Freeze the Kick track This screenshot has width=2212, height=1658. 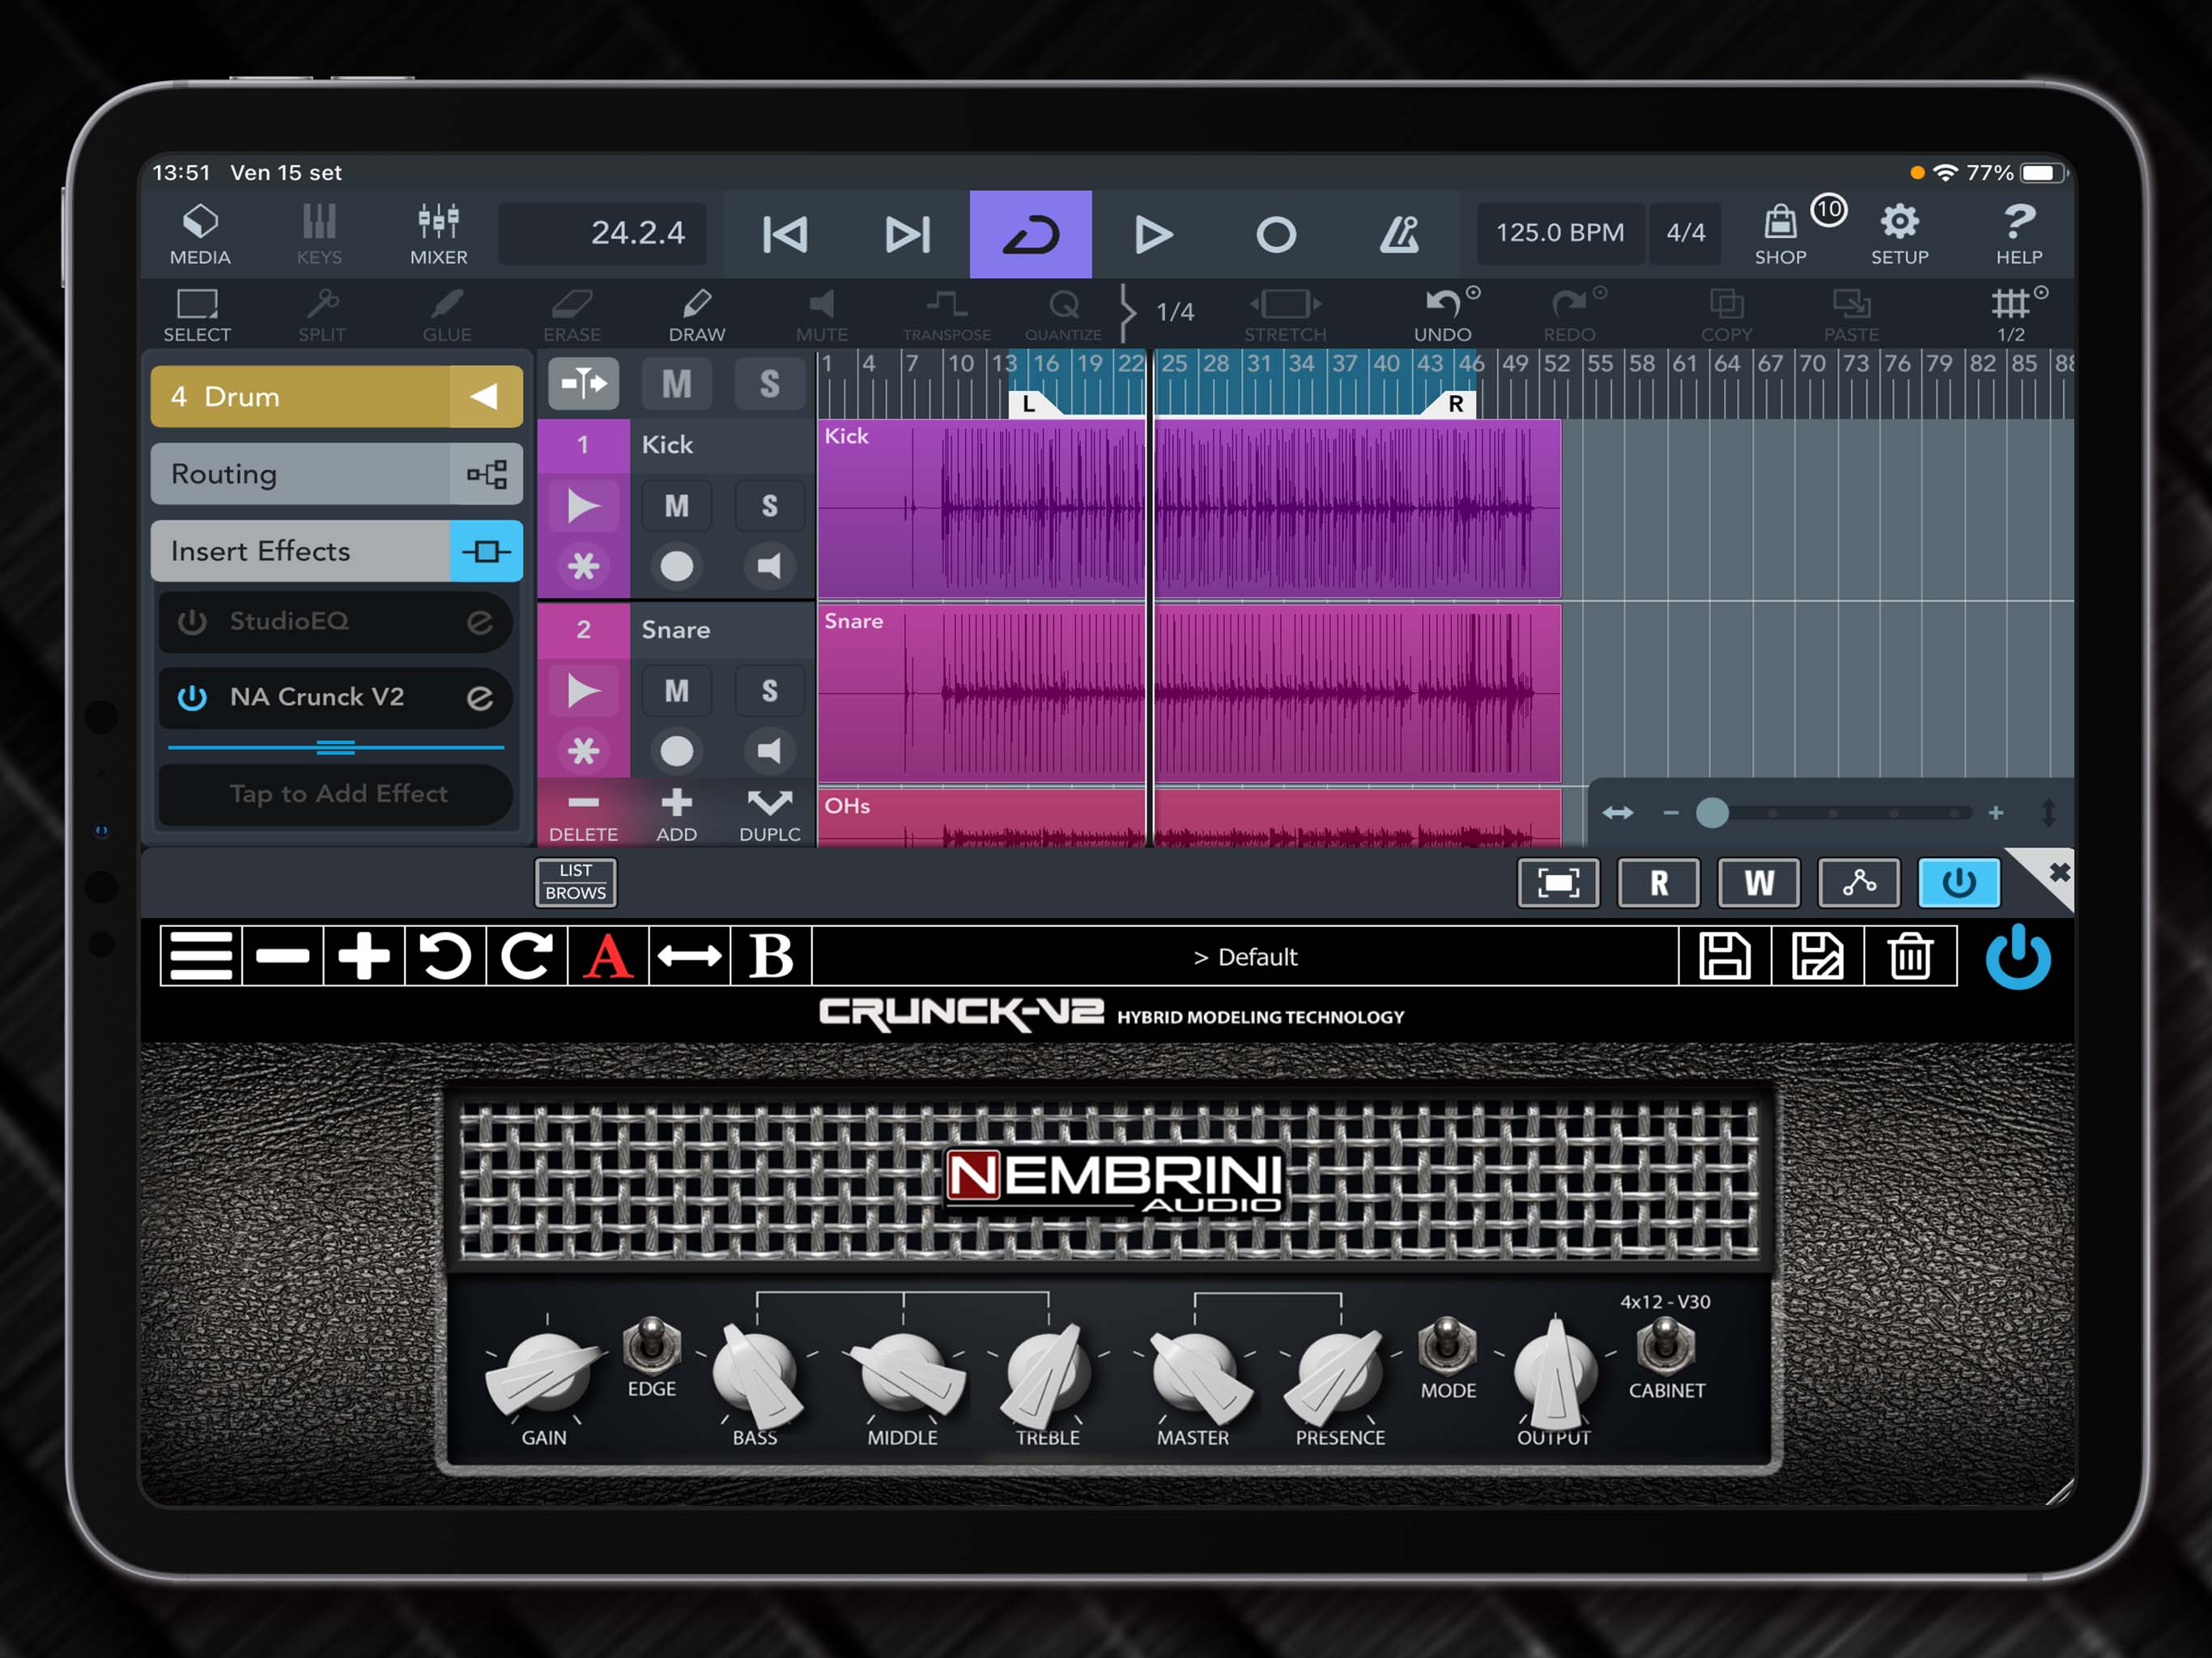584,567
